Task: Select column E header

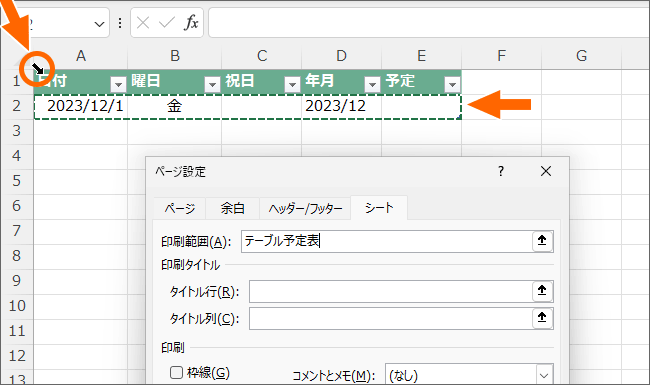Action: [x=421, y=56]
